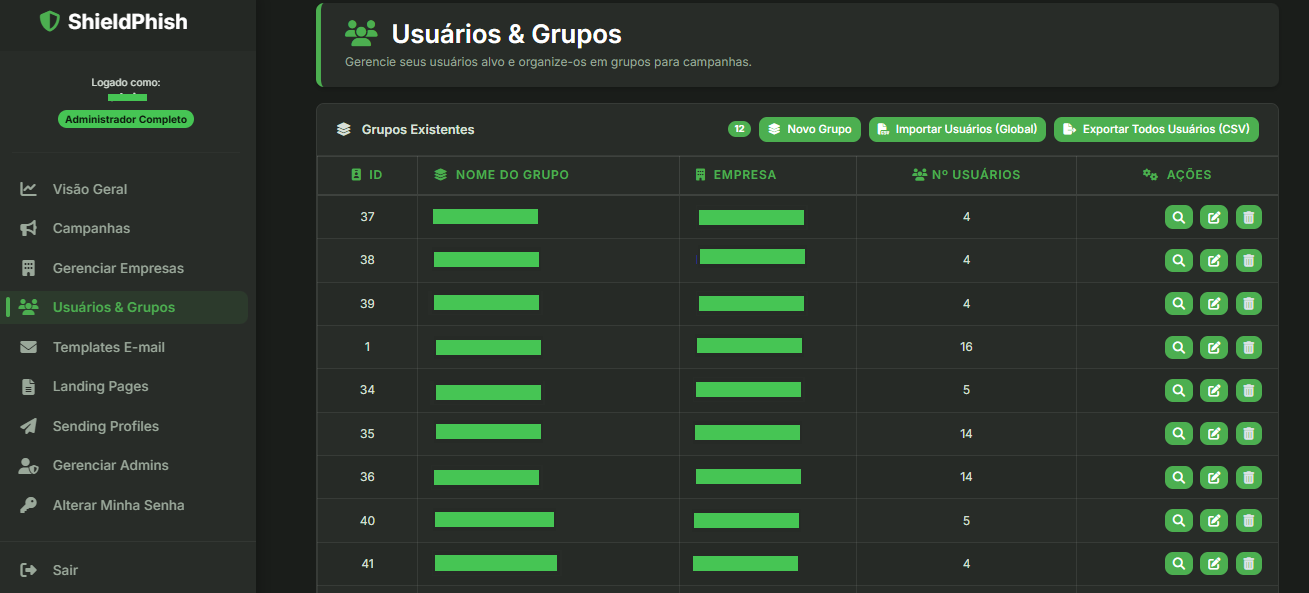Image resolution: width=1309 pixels, height=593 pixels.
Task: Export all users via Exportar Todos Usuários (CSV)
Action: (x=1155, y=129)
